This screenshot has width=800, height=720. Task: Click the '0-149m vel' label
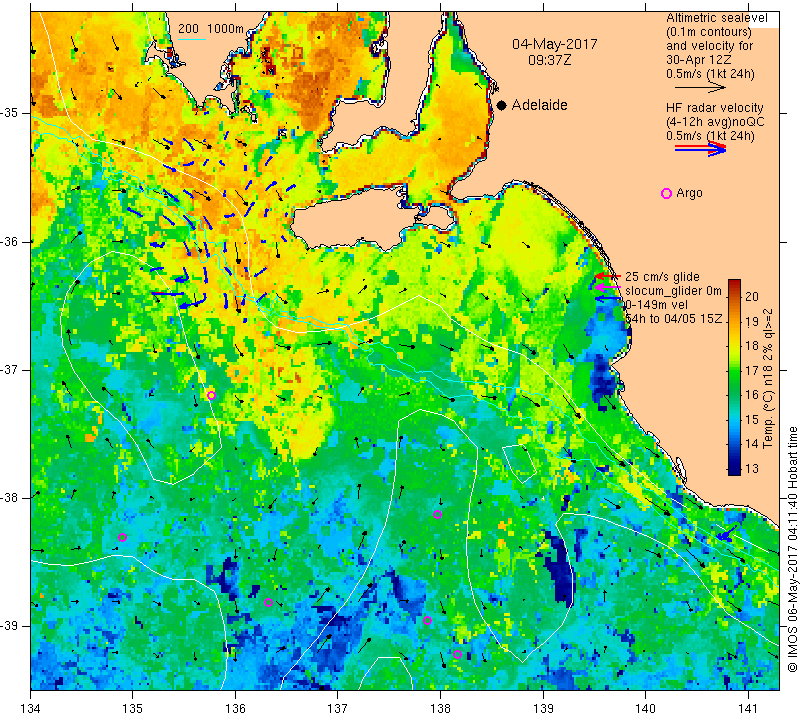click(656, 305)
